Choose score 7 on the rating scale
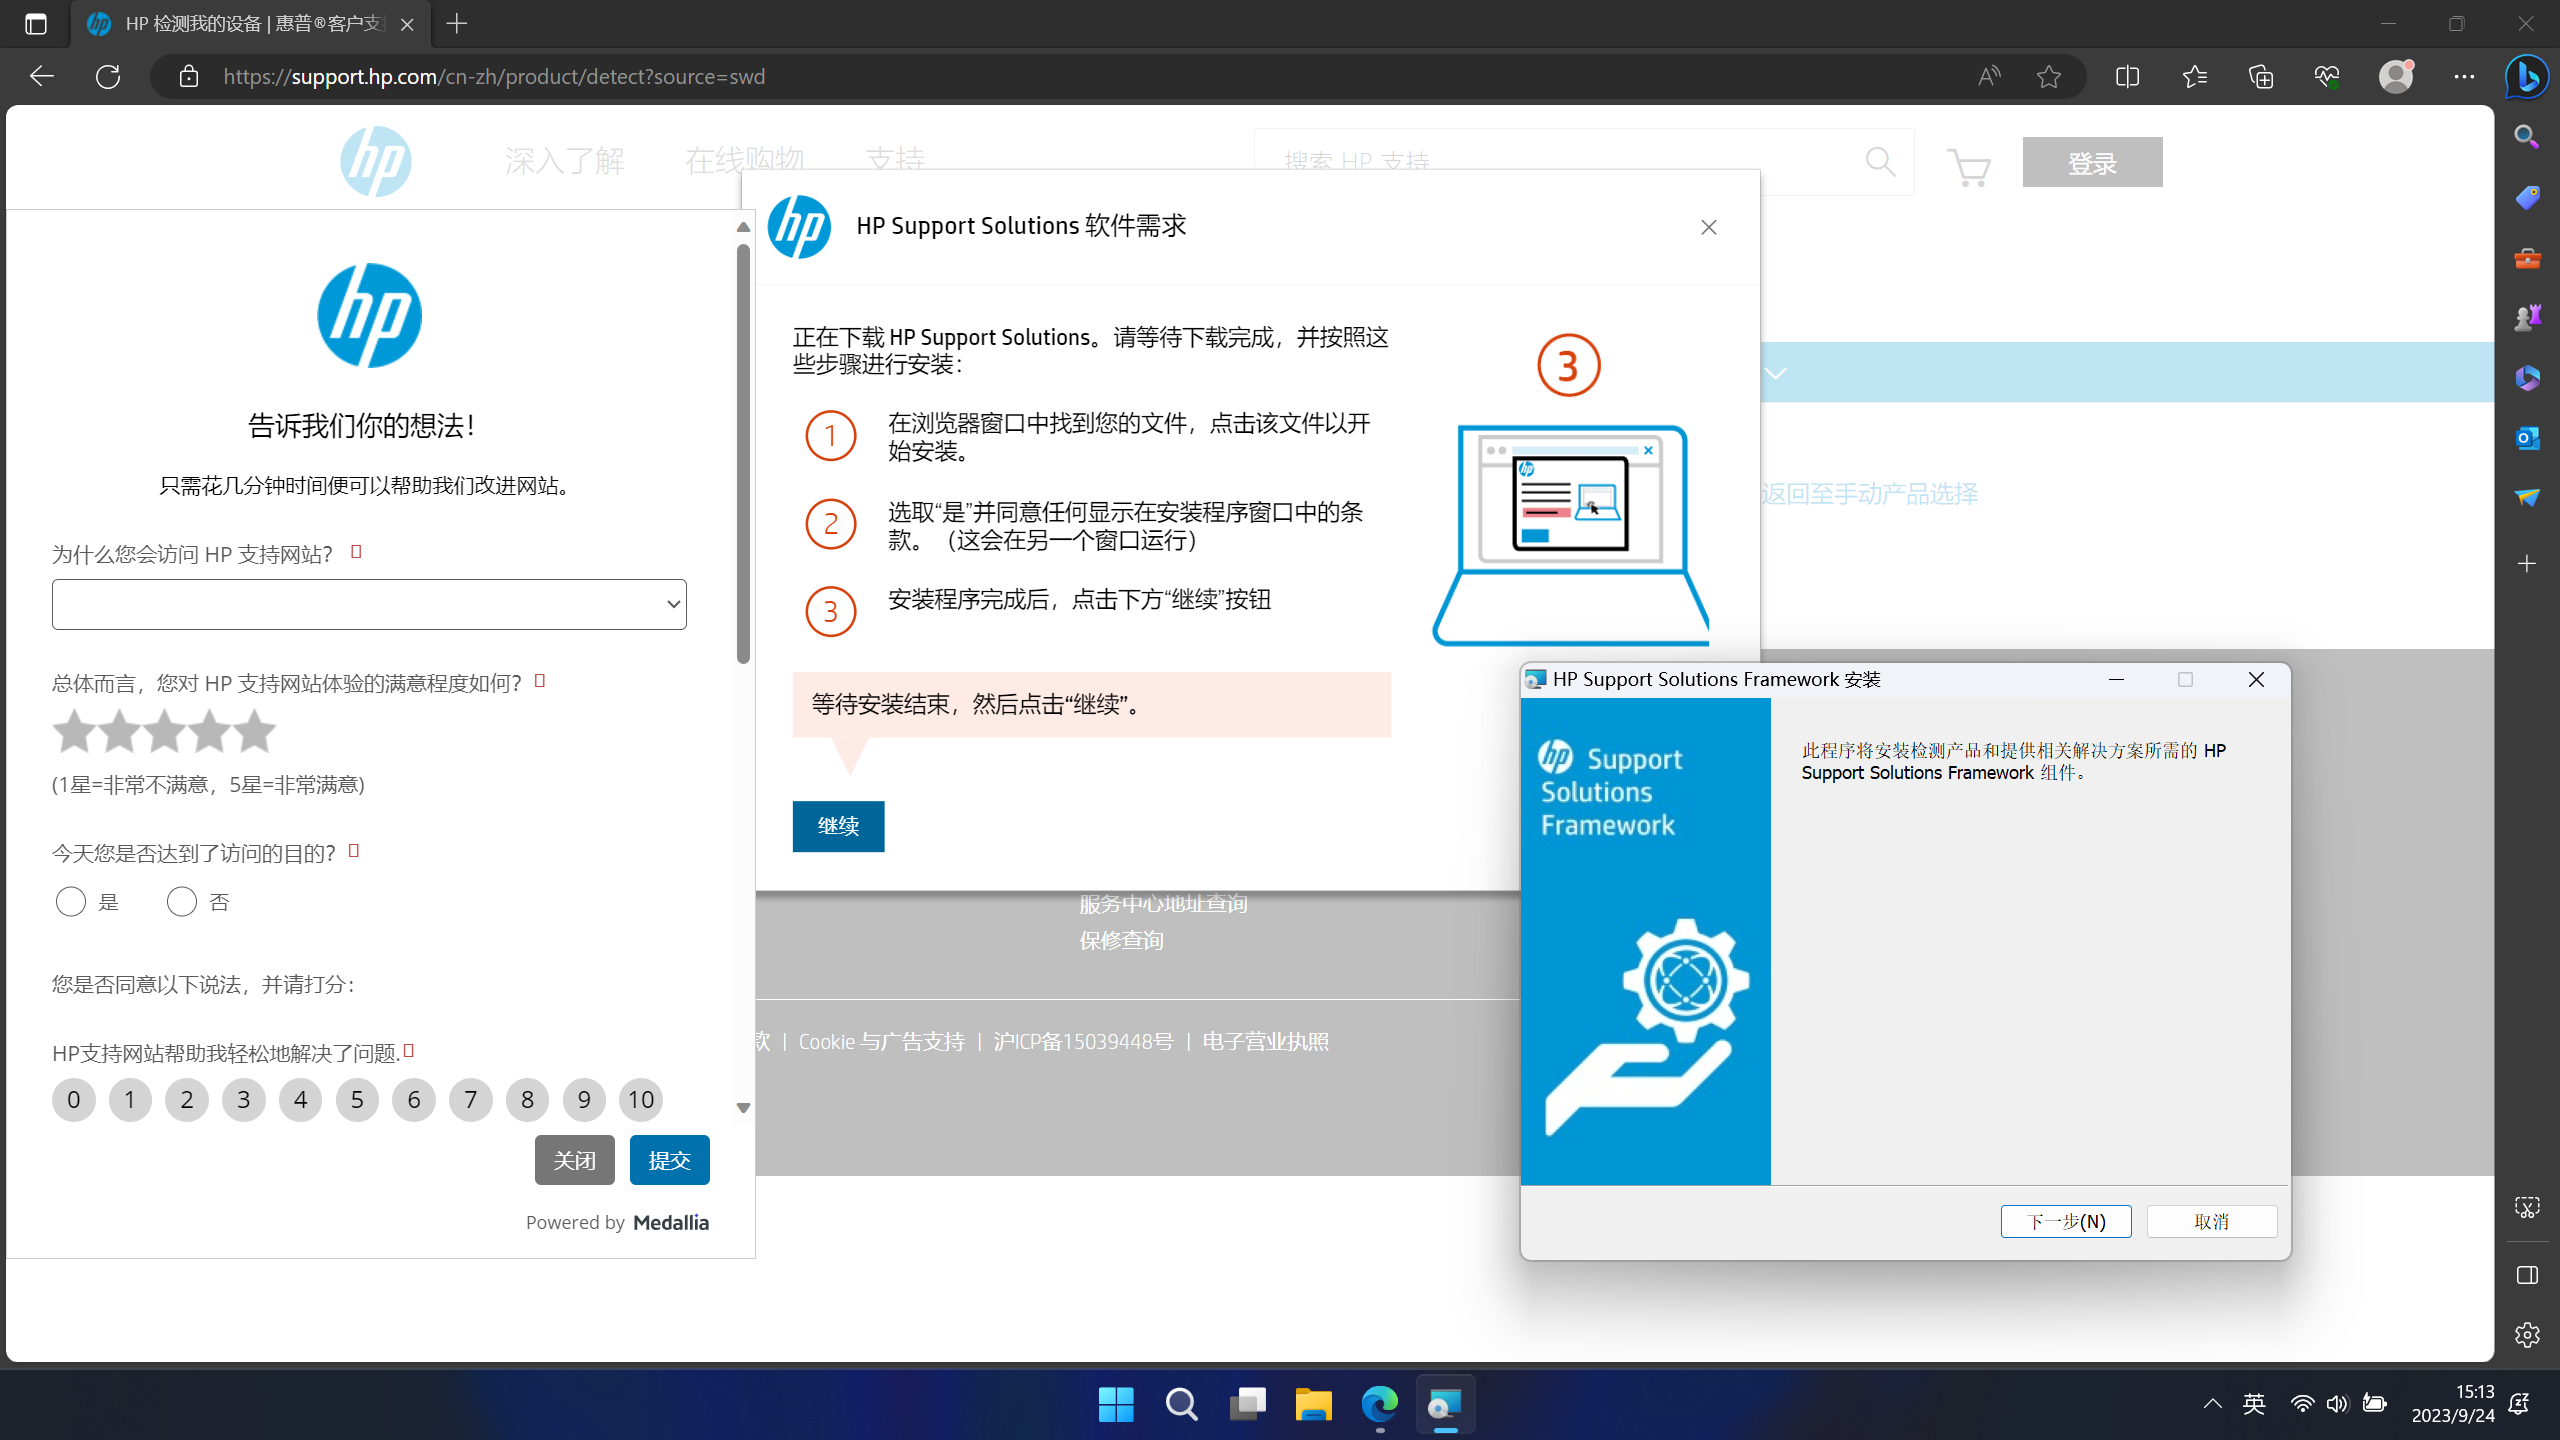The image size is (2560, 1440). pos(471,1100)
